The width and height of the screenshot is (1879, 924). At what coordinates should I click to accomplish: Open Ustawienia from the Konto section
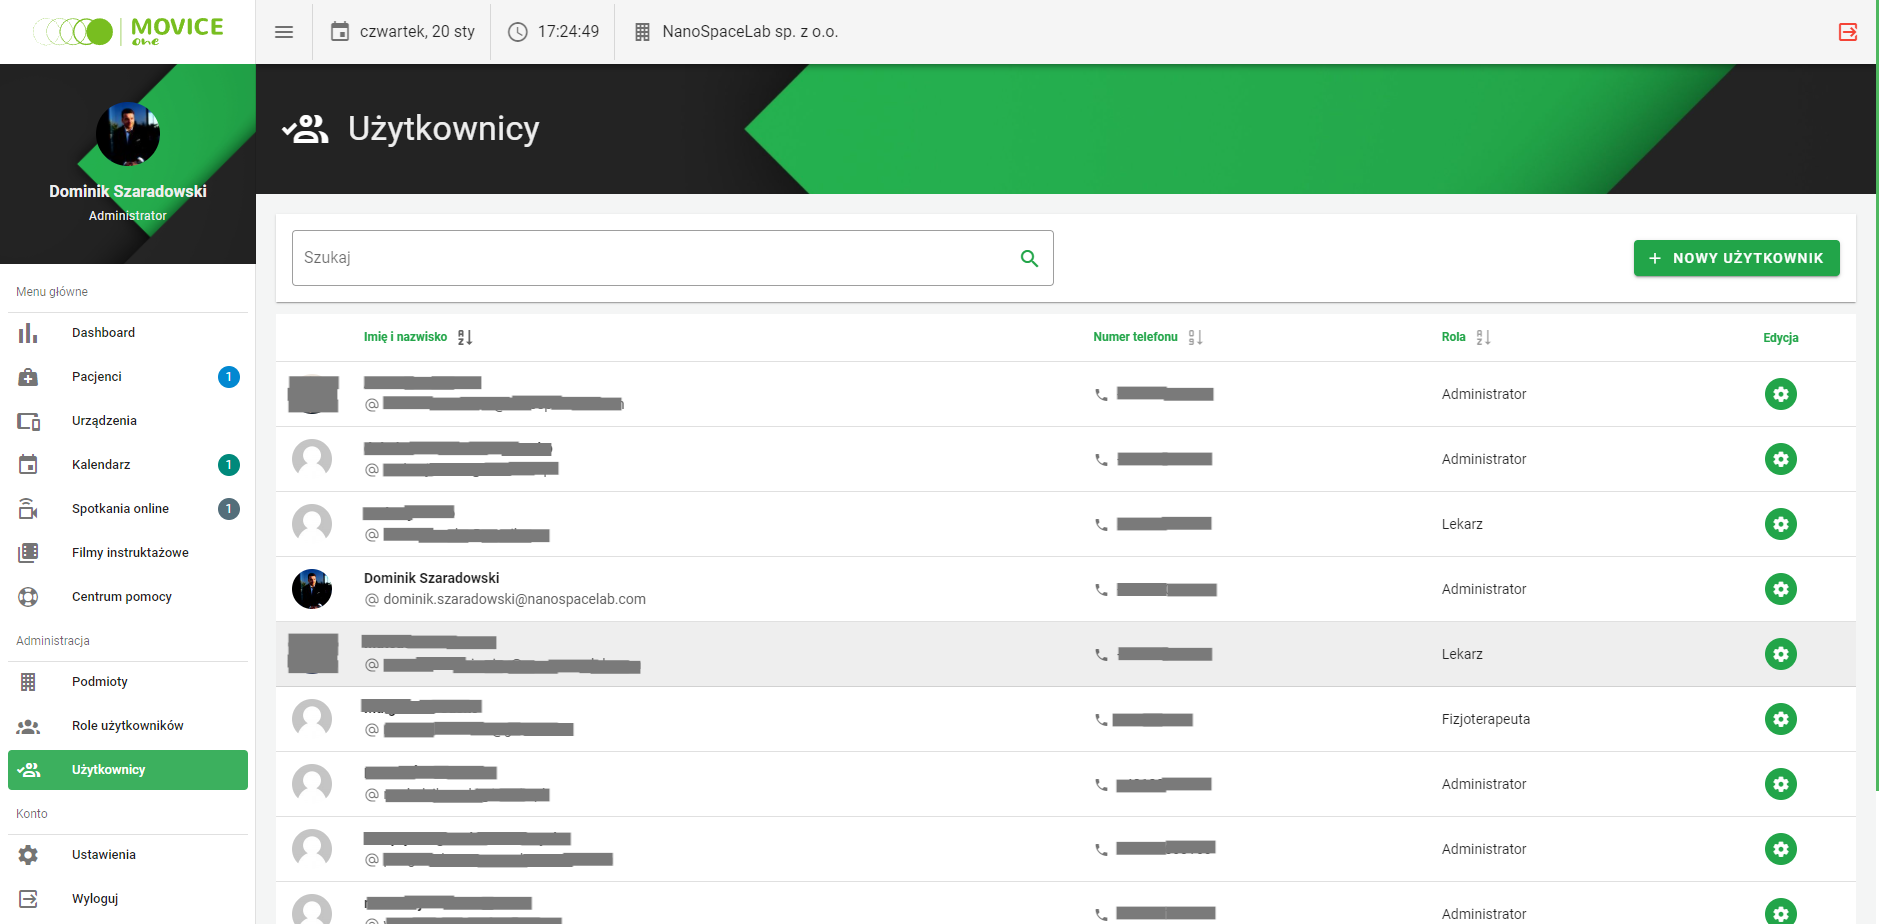(x=104, y=855)
